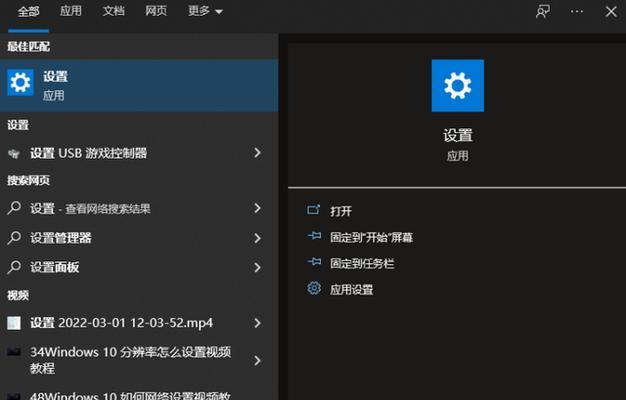Switch to the 文档 tab
Image resolution: width=626 pixels, height=400 pixels.
(113, 11)
